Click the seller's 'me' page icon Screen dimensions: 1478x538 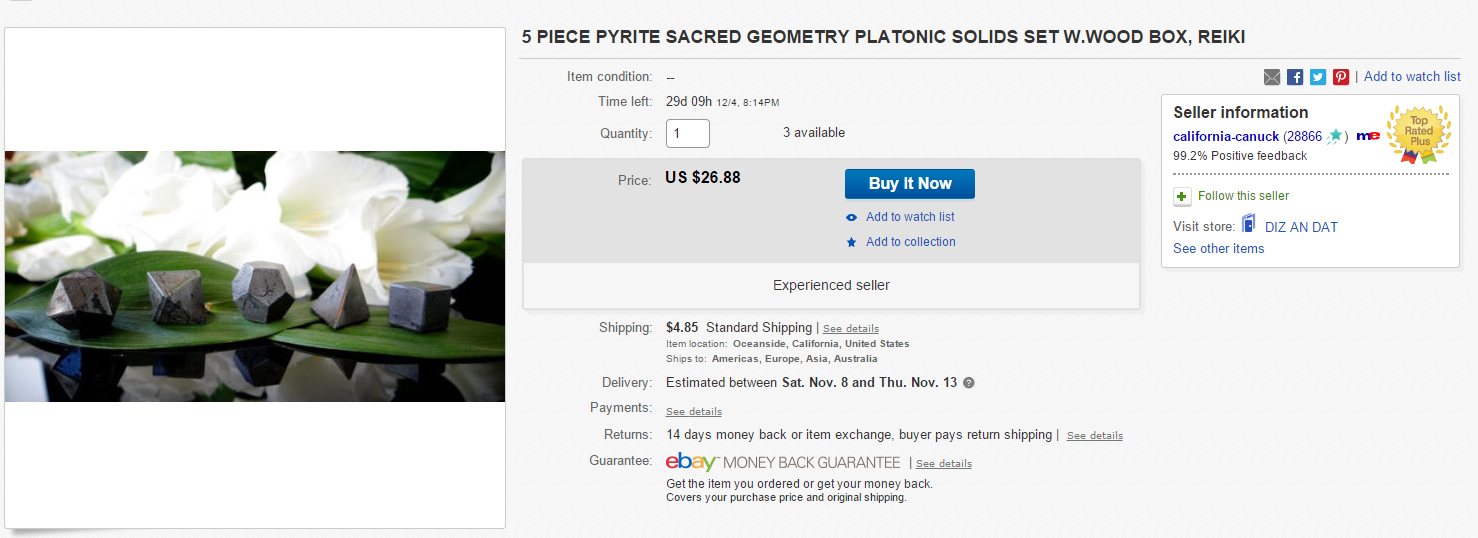(x=1368, y=136)
